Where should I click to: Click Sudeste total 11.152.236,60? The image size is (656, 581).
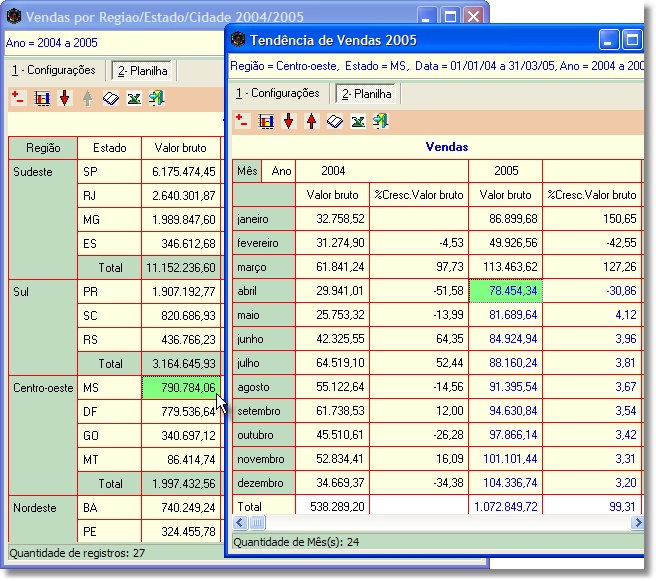tap(181, 268)
